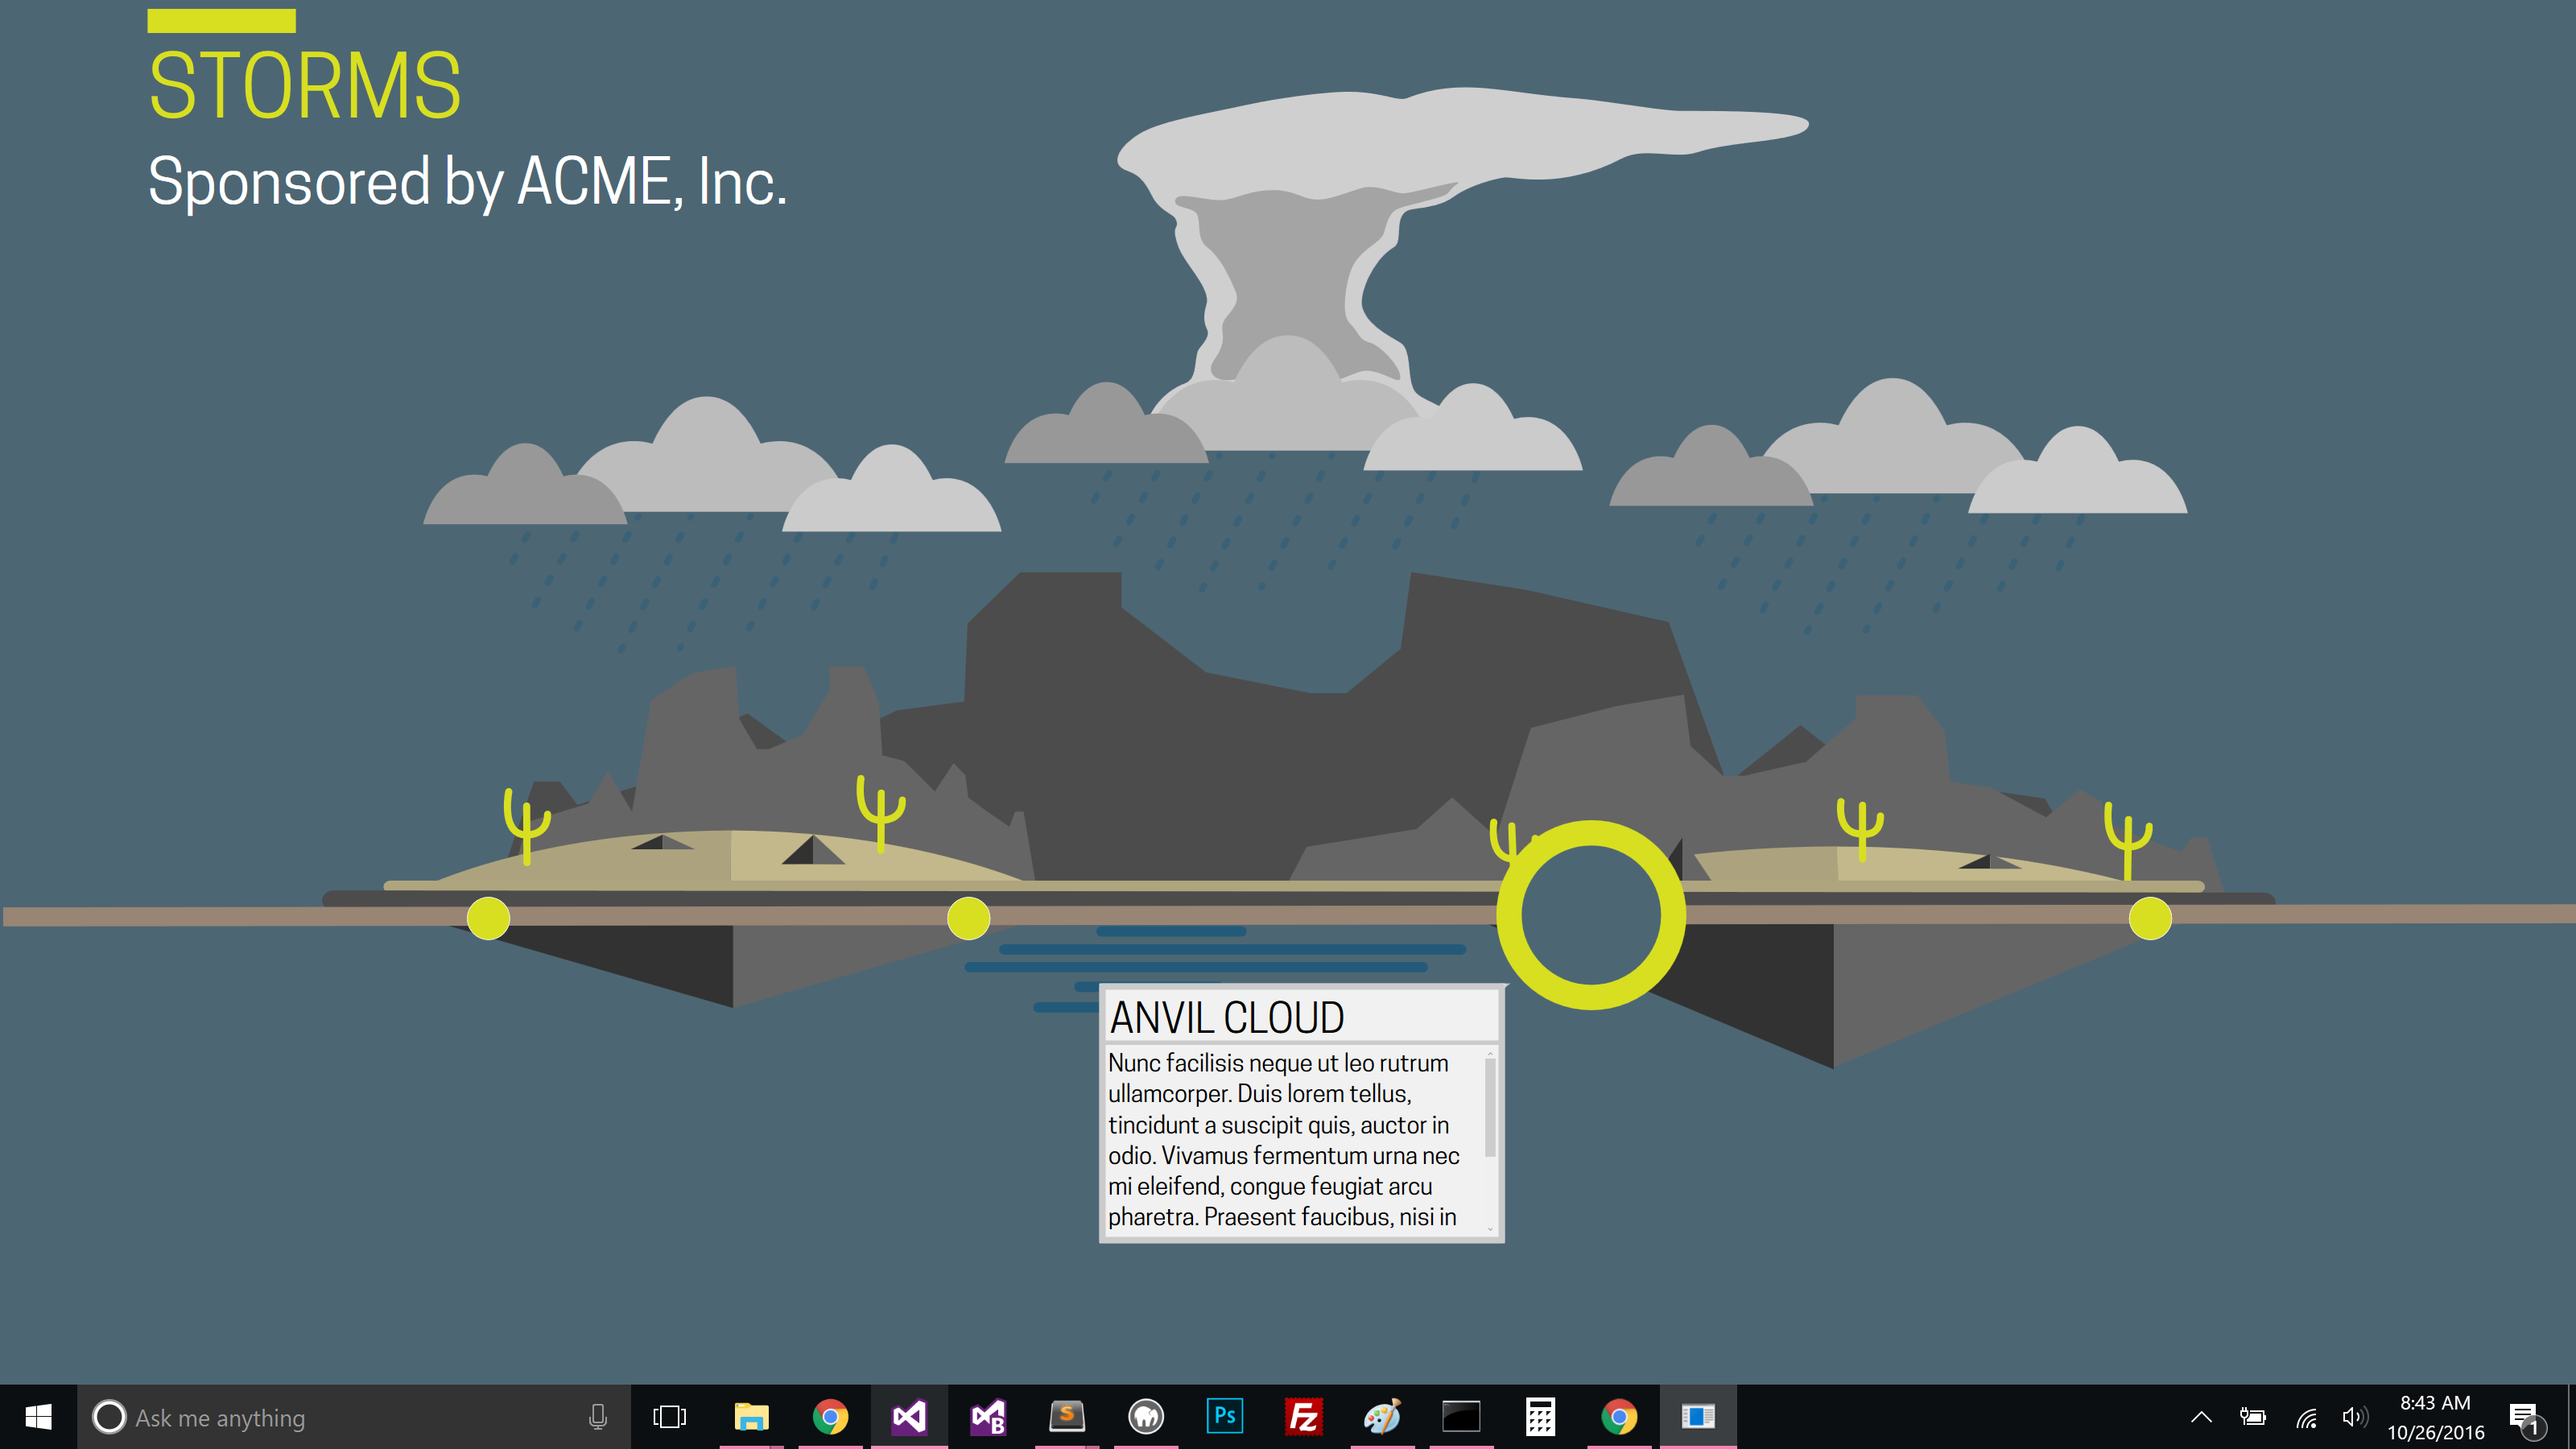Show hidden system tray icons
This screenshot has width=2576, height=1449.
tap(2201, 1416)
